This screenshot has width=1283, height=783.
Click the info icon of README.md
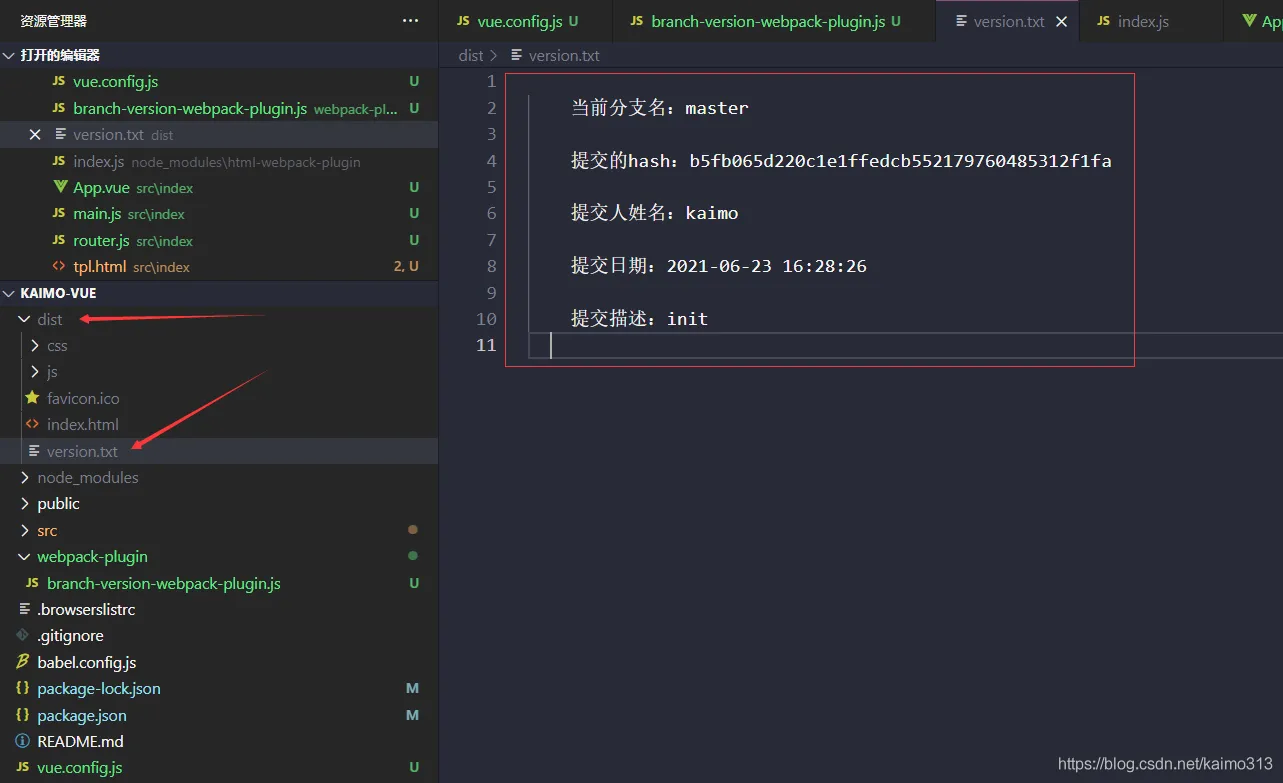pyautogui.click(x=22, y=741)
